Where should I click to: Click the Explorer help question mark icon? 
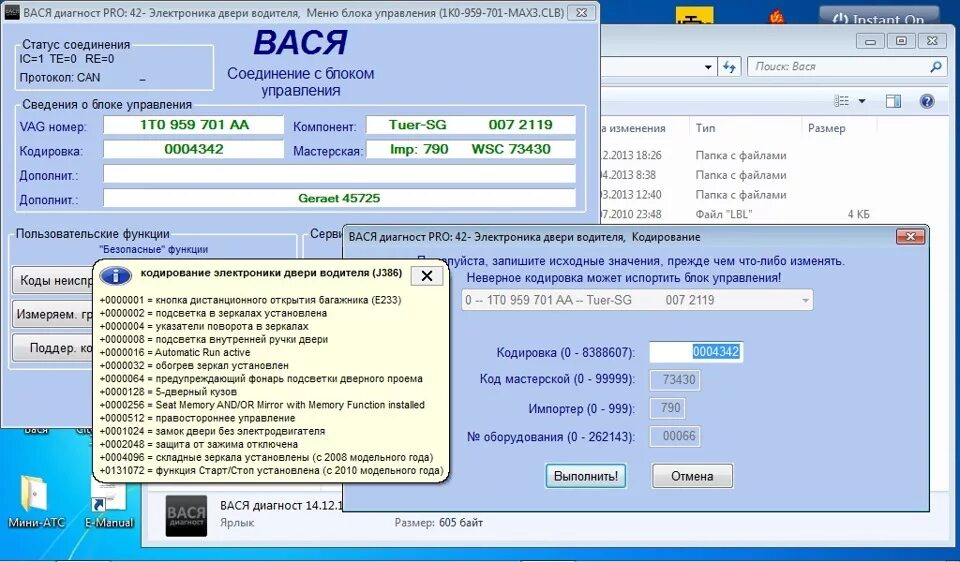[927, 101]
